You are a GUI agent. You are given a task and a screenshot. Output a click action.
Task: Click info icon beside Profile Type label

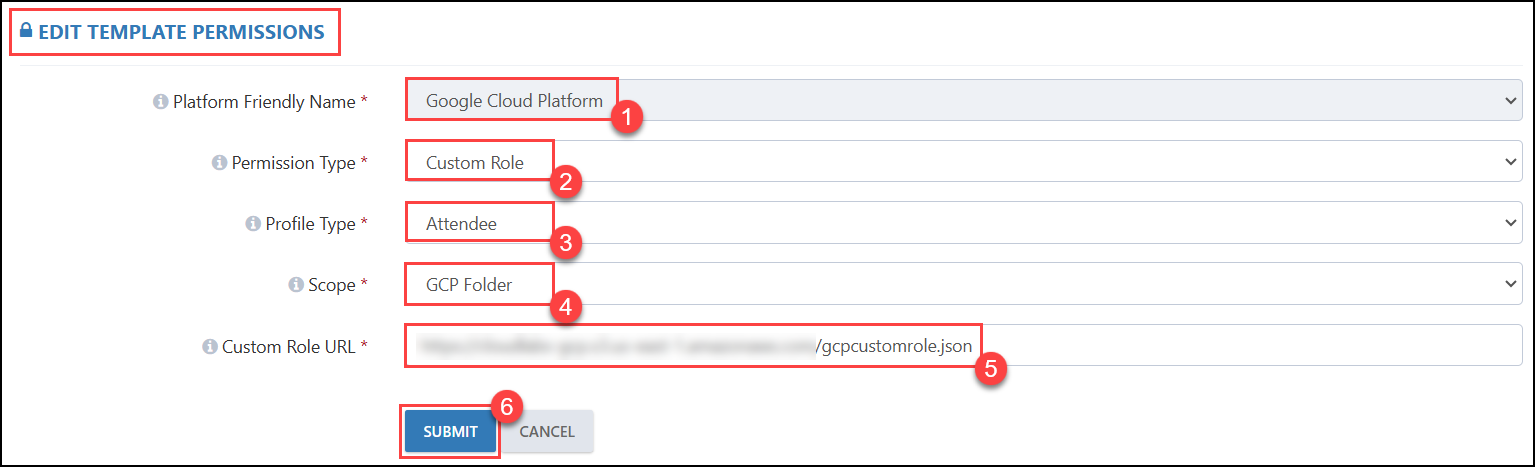point(252,224)
